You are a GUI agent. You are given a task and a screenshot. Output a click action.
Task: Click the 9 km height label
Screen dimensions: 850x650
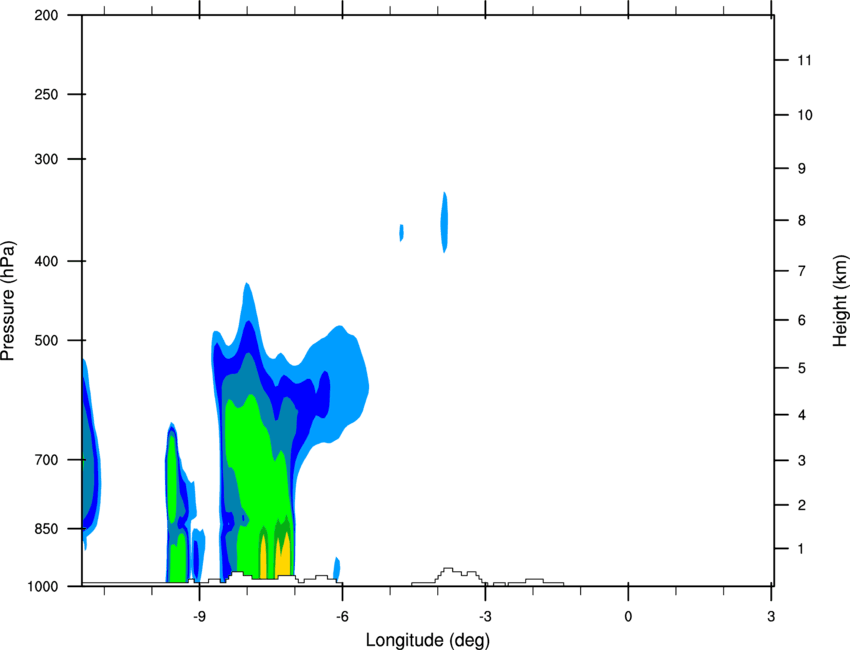(802, 169)
